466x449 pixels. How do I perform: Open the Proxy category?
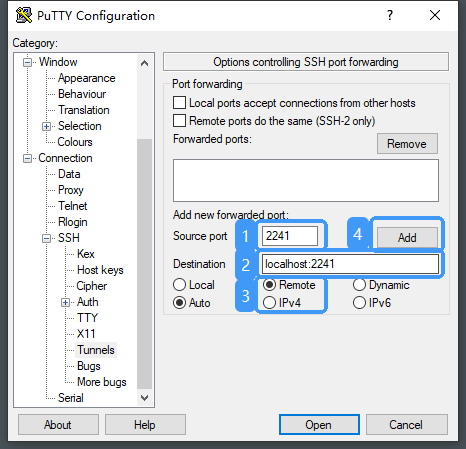71,190
